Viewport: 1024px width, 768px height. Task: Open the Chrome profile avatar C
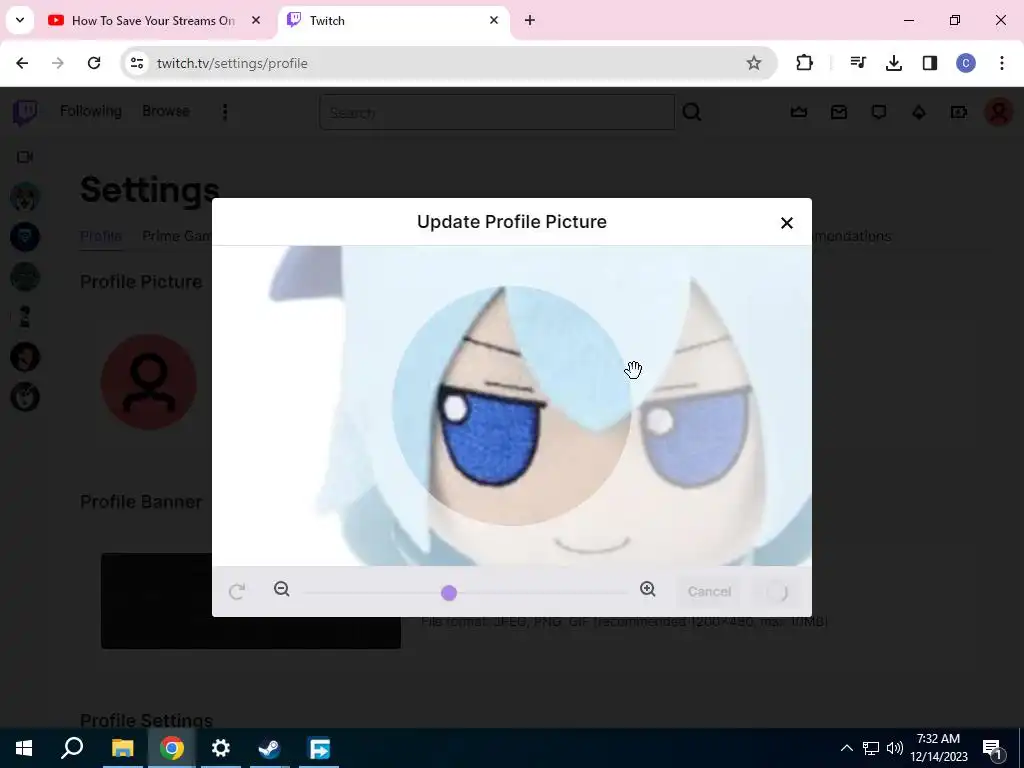pos(965,63)
